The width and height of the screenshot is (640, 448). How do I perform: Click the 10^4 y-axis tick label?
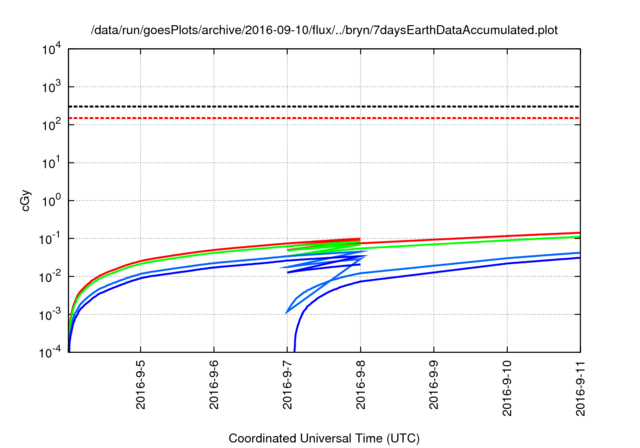click(x=52, y=50)
